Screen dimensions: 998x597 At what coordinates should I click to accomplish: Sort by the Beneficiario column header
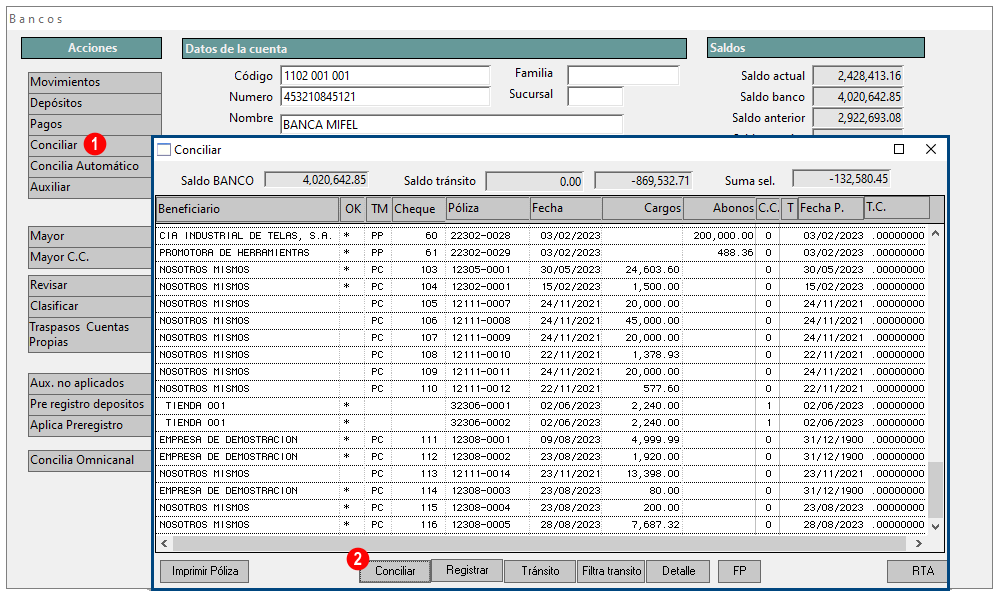tap(248, 209)
